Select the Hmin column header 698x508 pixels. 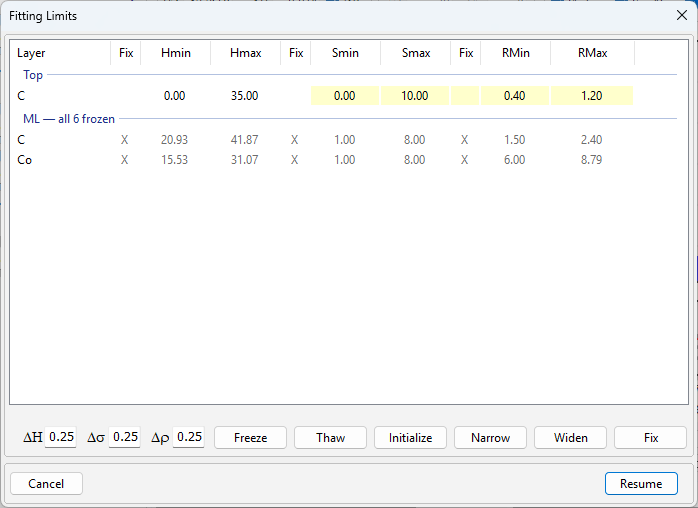tap(176, 53)
